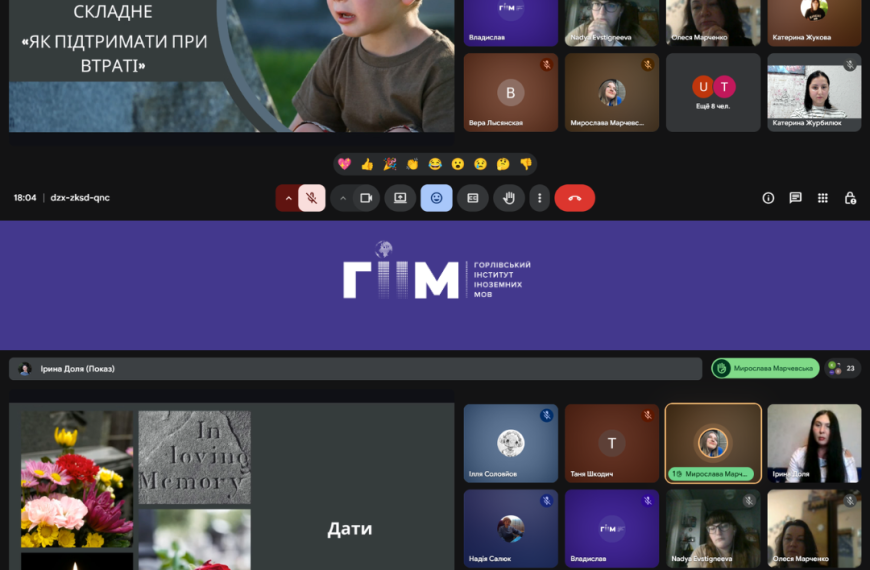The image size is (870, 570).
Task: Click the present screen icon
Action: pos(400,198)
